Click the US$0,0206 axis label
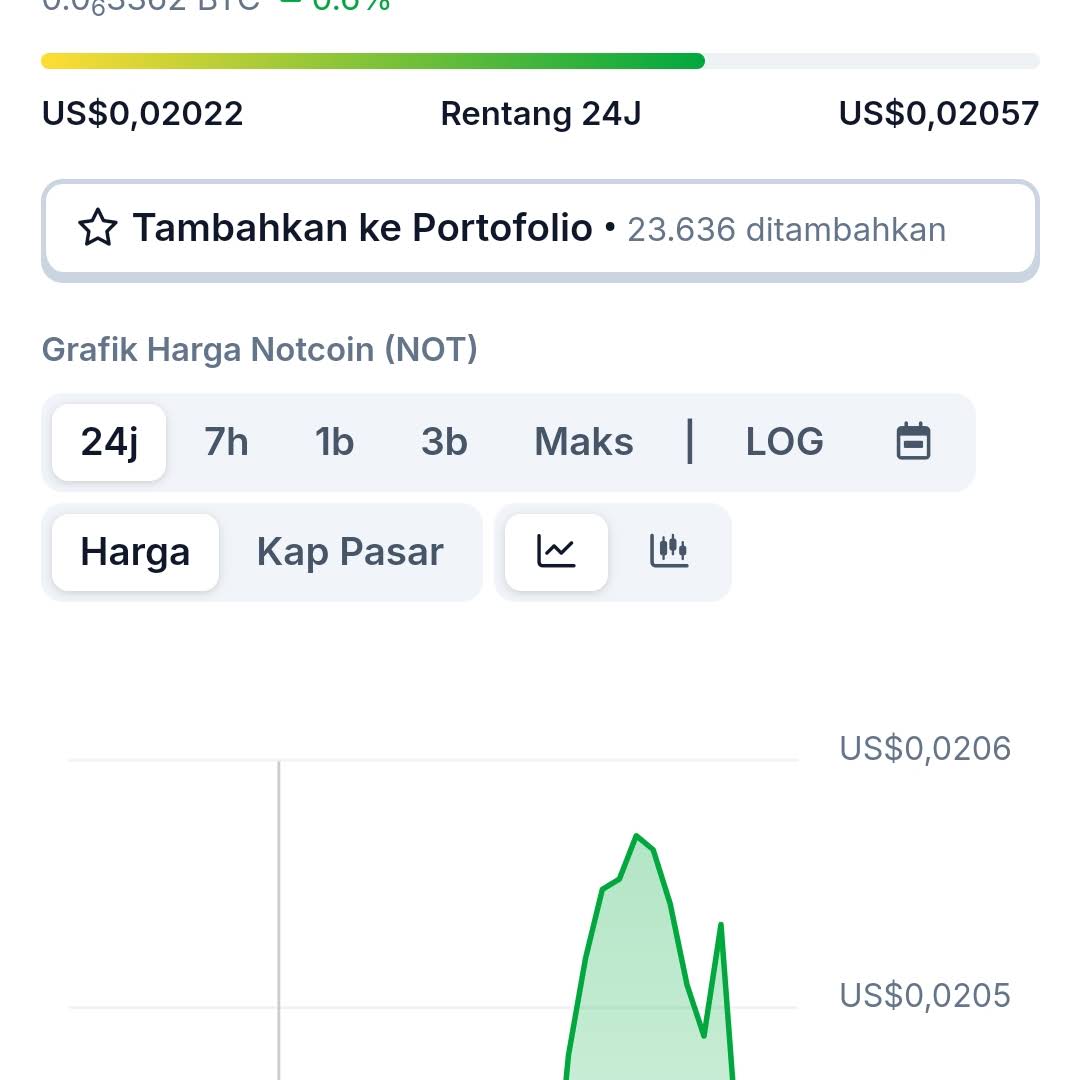The image size is (1080, 1080). point(925,748)
